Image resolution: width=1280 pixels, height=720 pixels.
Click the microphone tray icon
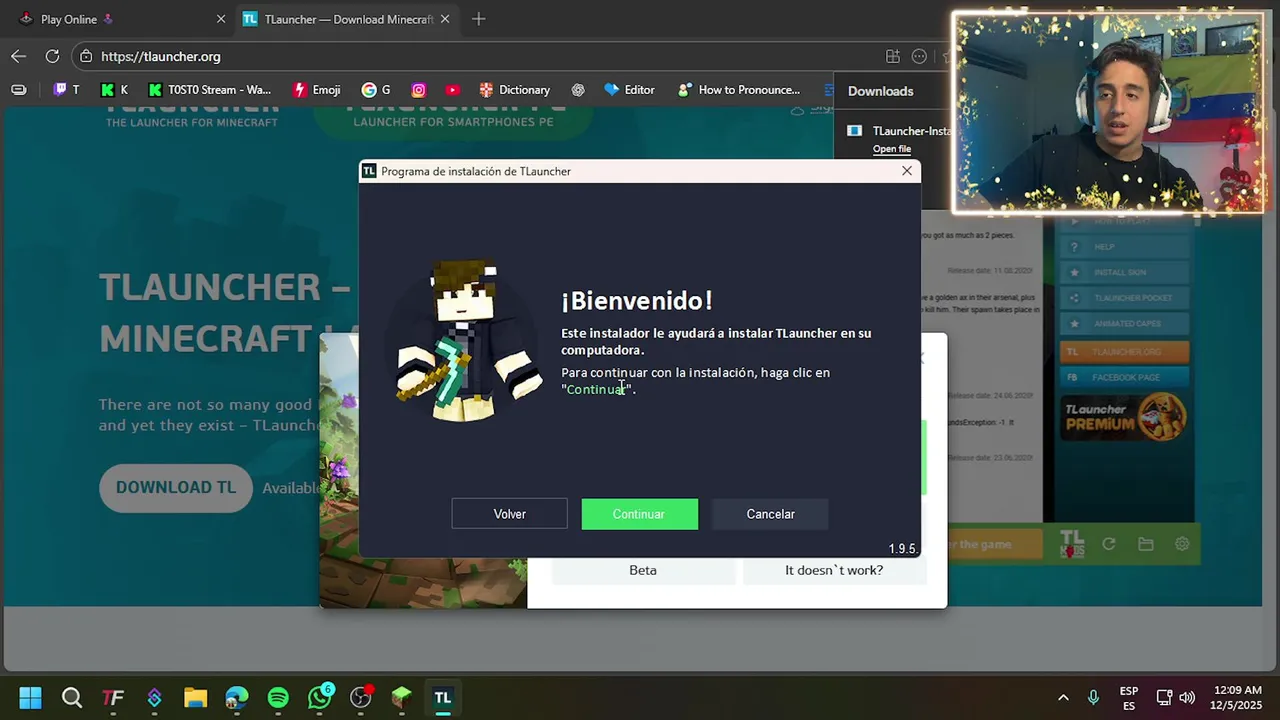tap(1093, 697)
